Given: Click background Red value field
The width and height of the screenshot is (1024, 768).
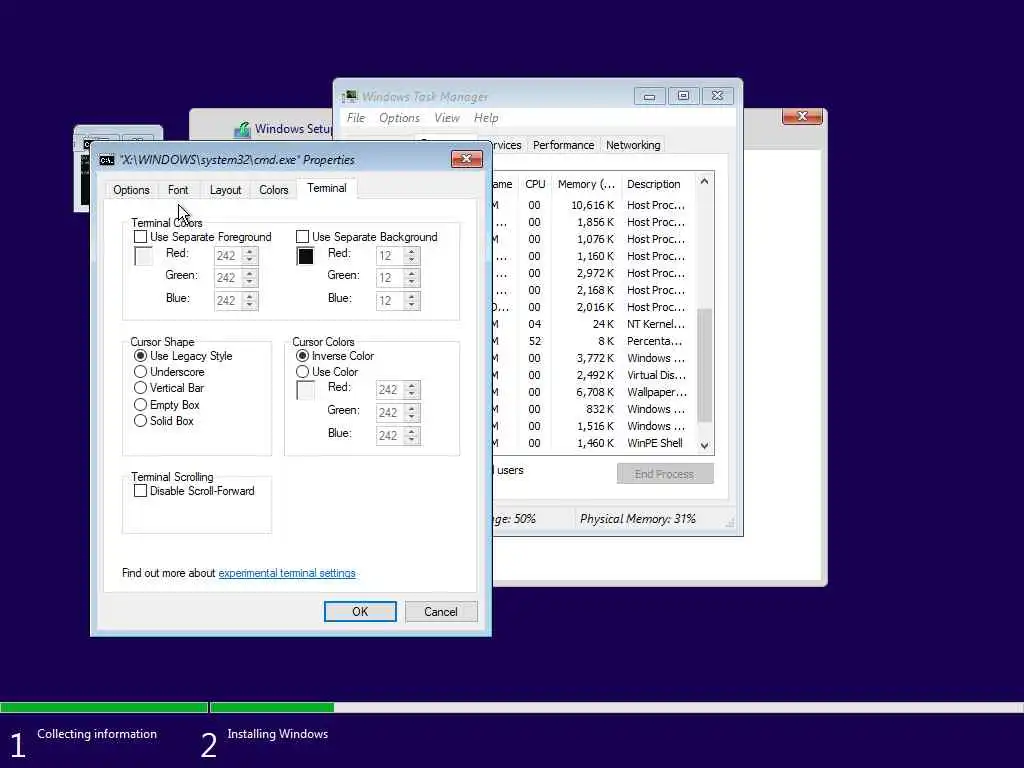Looking at the screenshot, I should (390, 255).
